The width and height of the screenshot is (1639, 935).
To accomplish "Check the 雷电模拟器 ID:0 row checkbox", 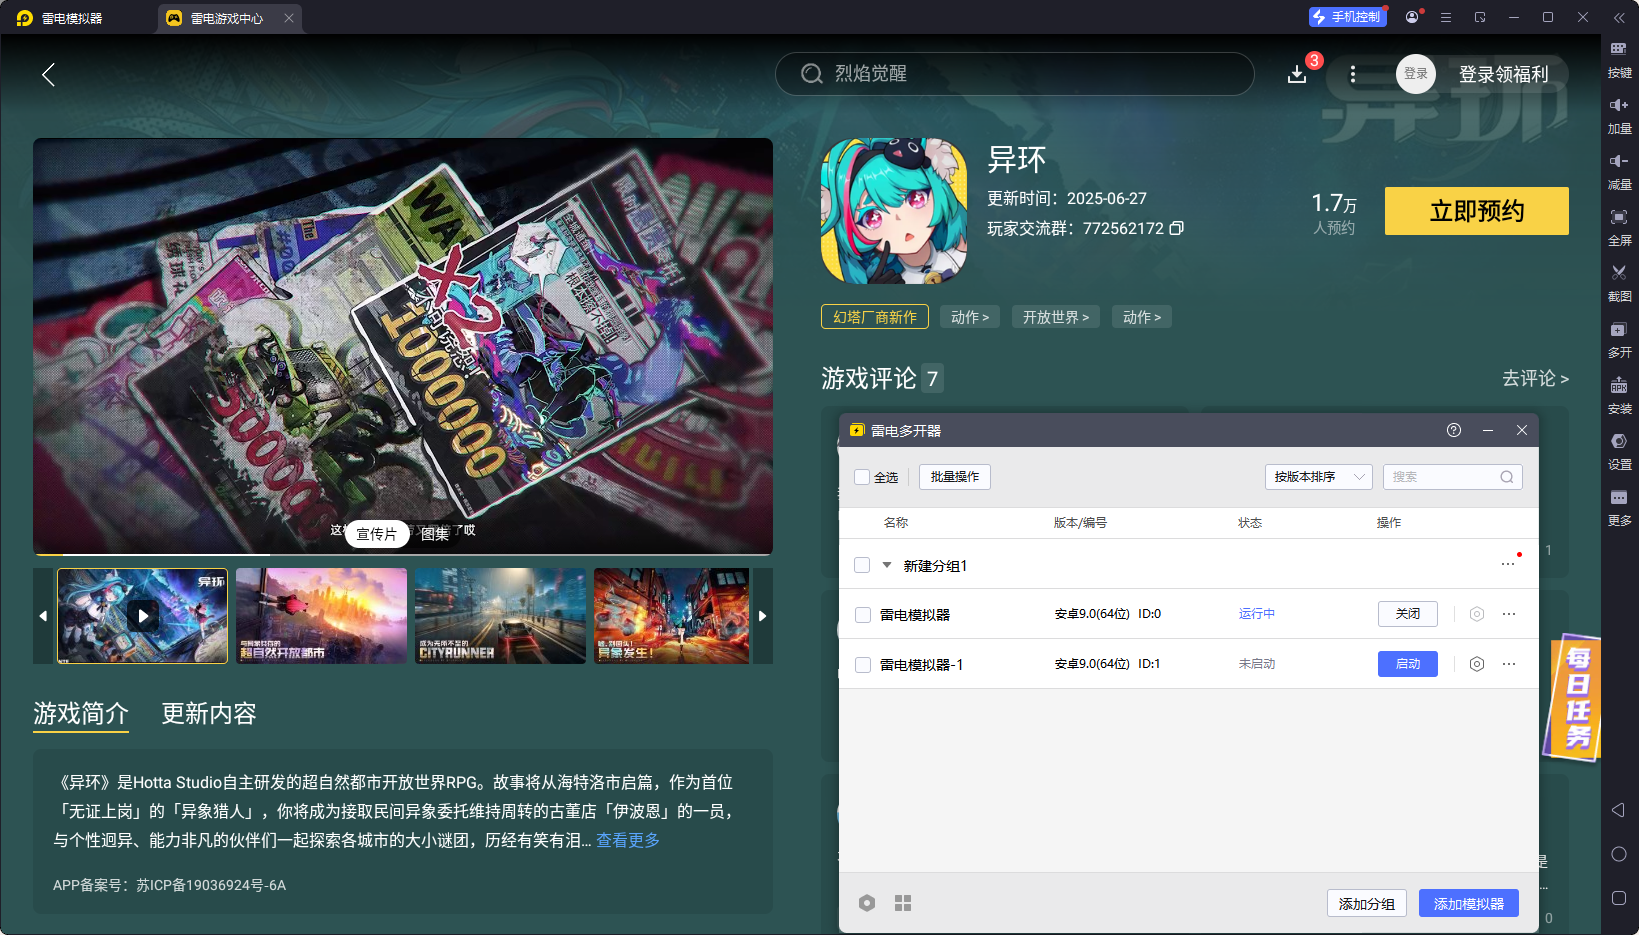I will pyautogui.click(x=863, y=615).
